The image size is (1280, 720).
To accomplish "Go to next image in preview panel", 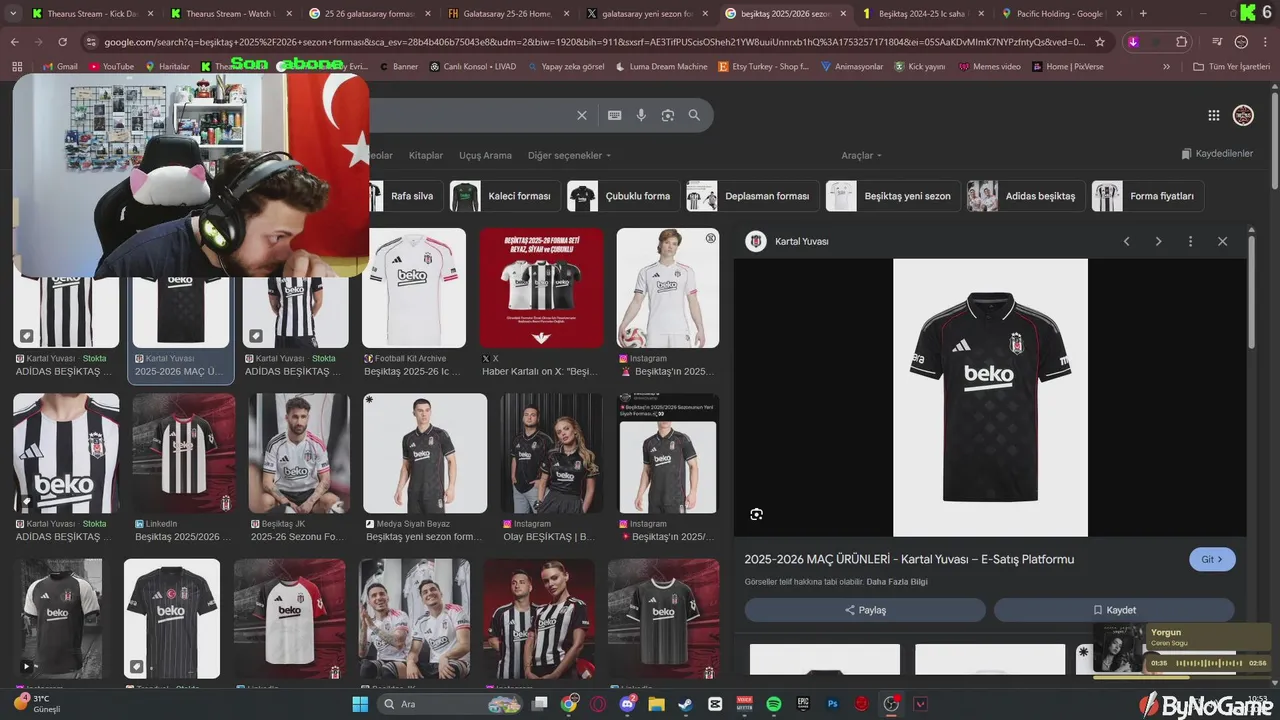I will click(x=1158, y=241).
